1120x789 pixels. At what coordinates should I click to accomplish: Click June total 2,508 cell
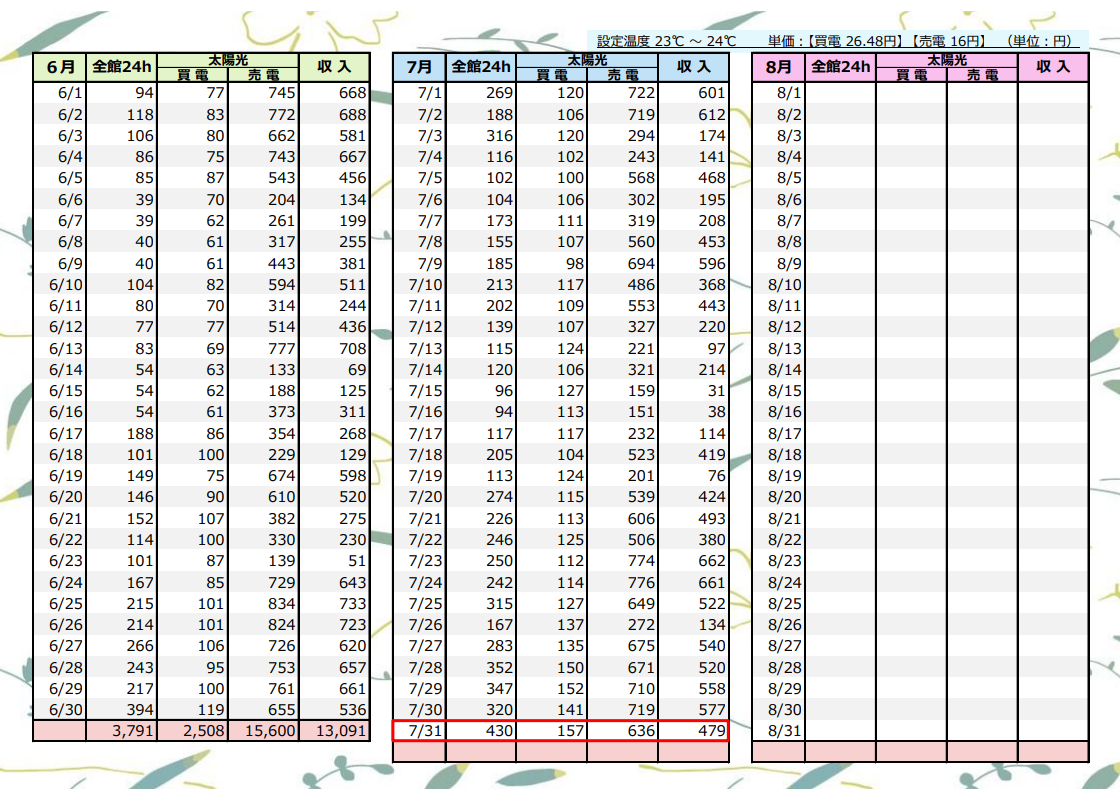pos(192,730)
